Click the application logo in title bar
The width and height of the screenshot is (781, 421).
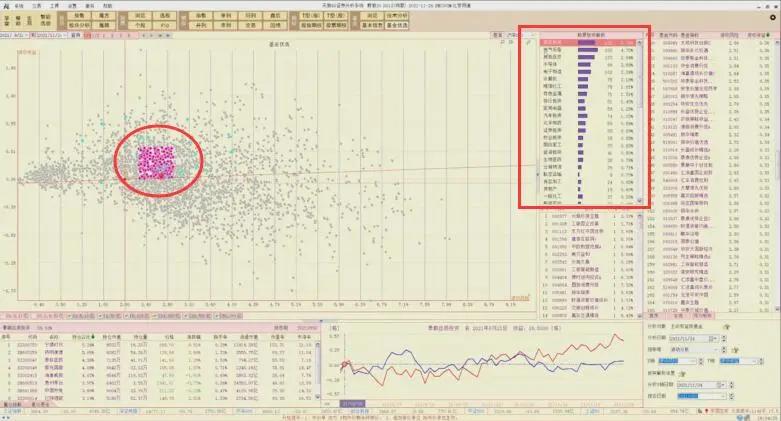click(x=4, y=5)
